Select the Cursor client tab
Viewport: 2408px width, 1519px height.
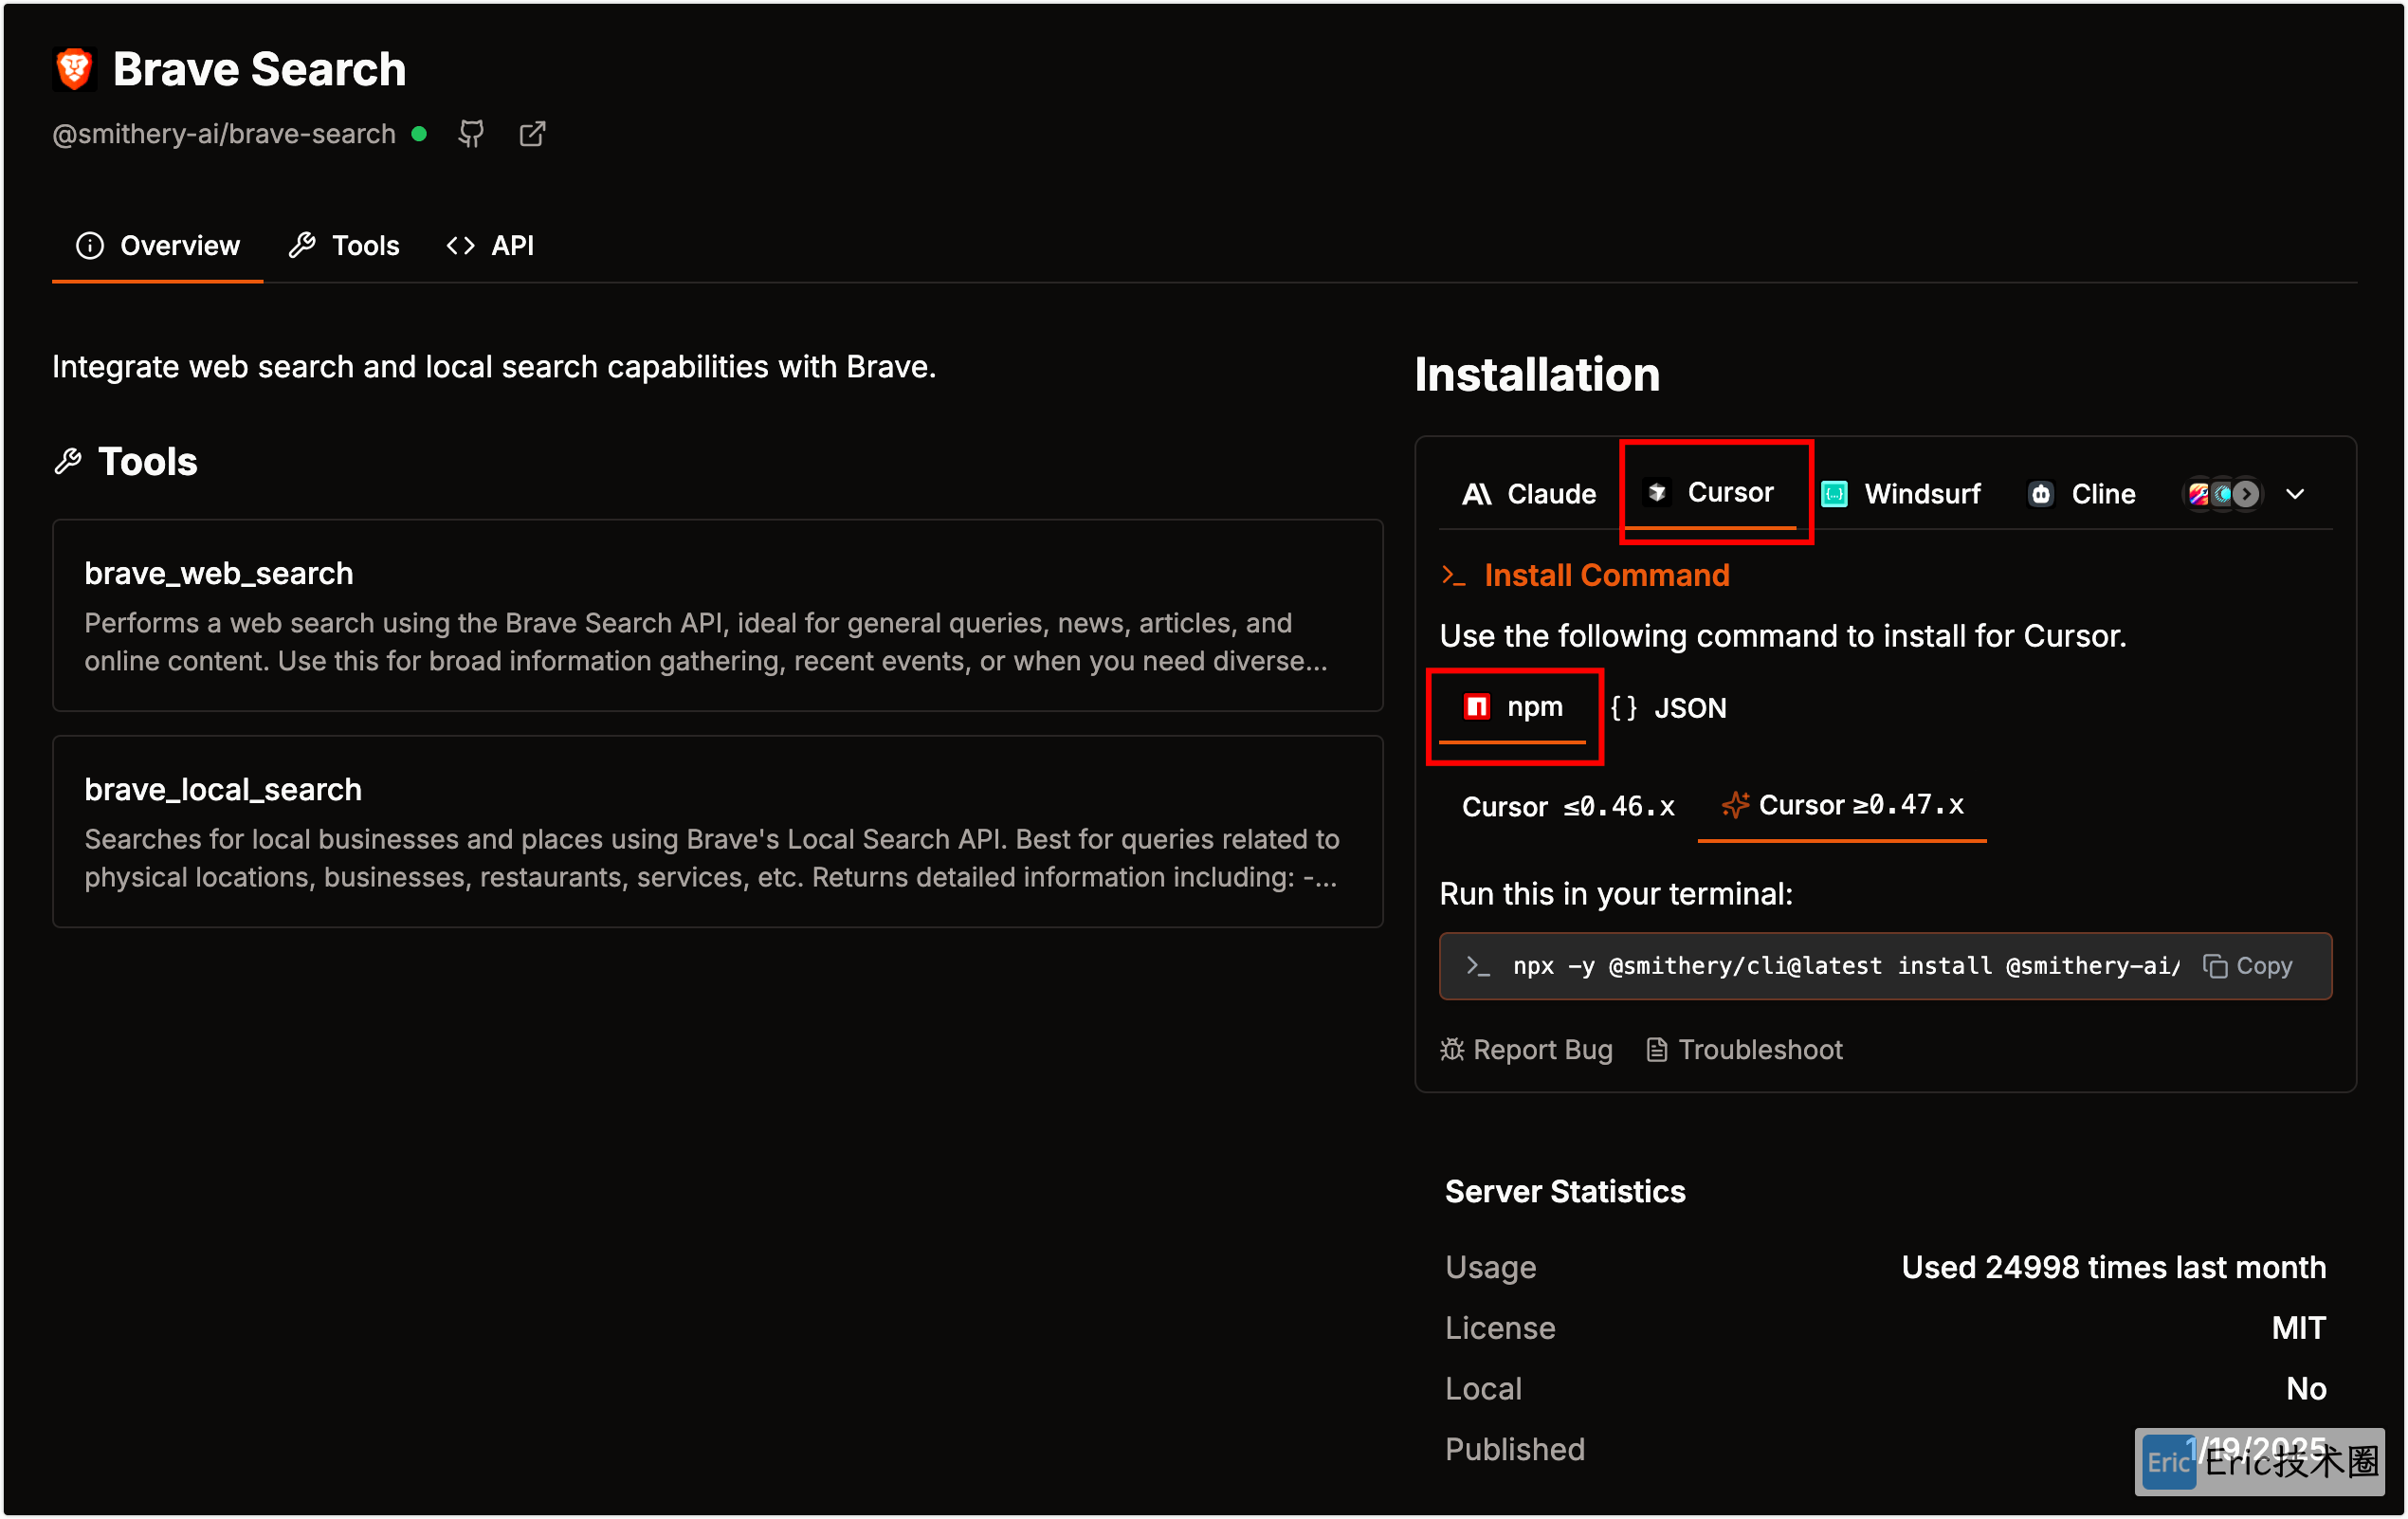tap(1710, 493)
